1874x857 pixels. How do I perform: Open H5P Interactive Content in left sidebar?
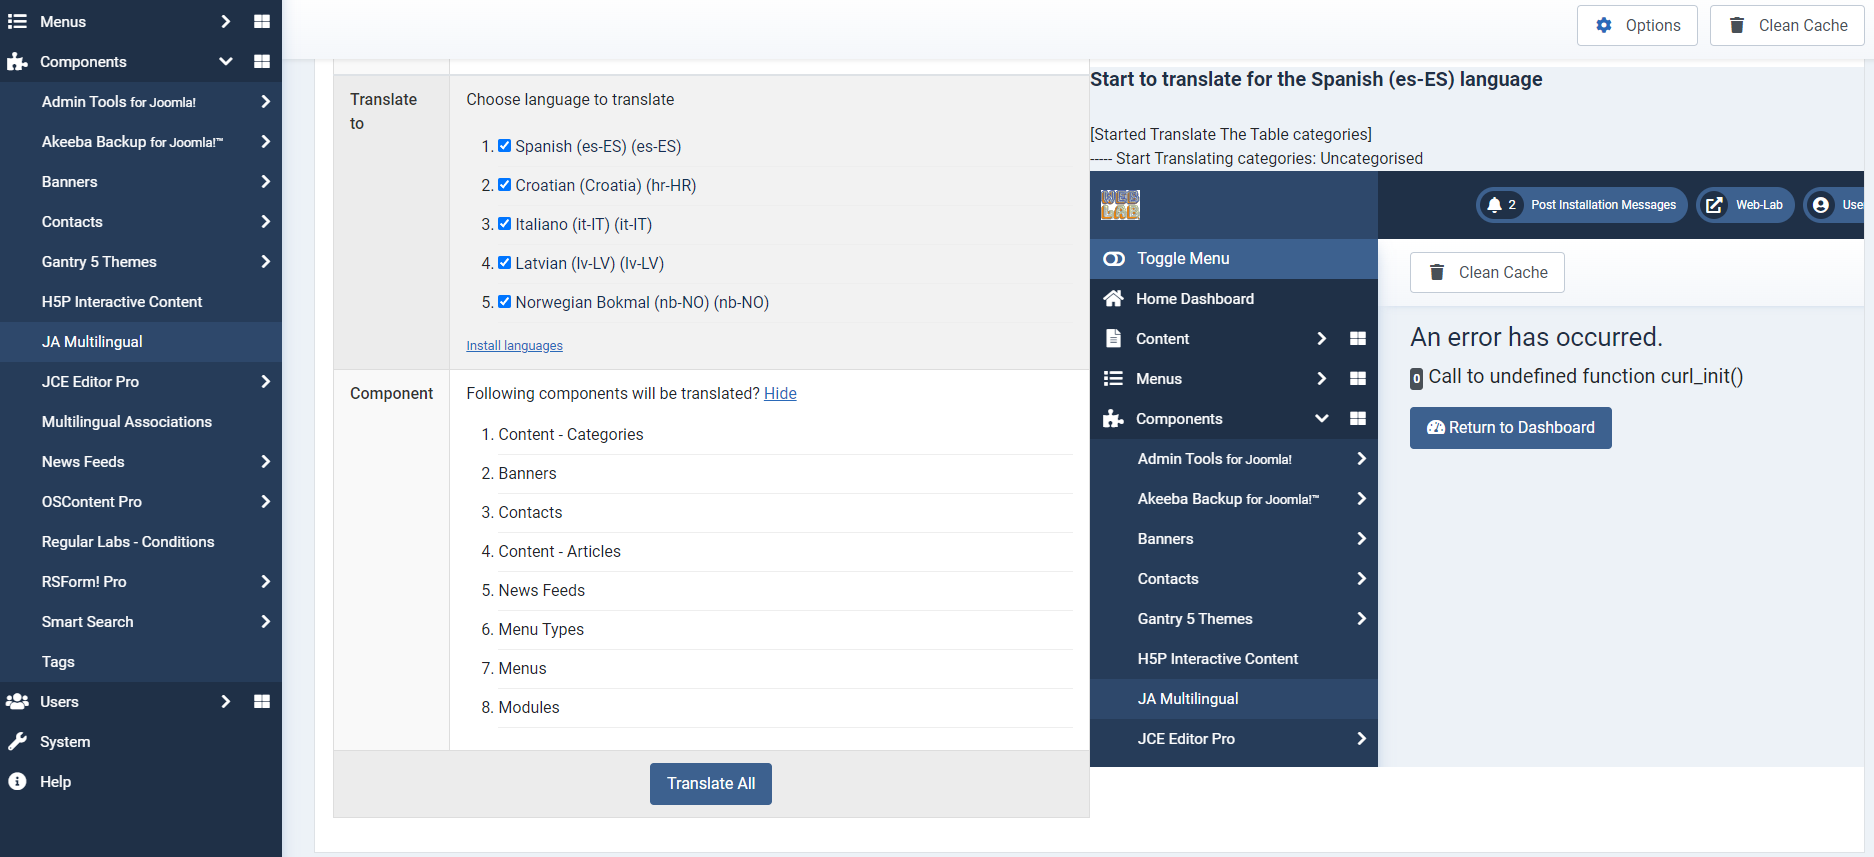[122, 301]
